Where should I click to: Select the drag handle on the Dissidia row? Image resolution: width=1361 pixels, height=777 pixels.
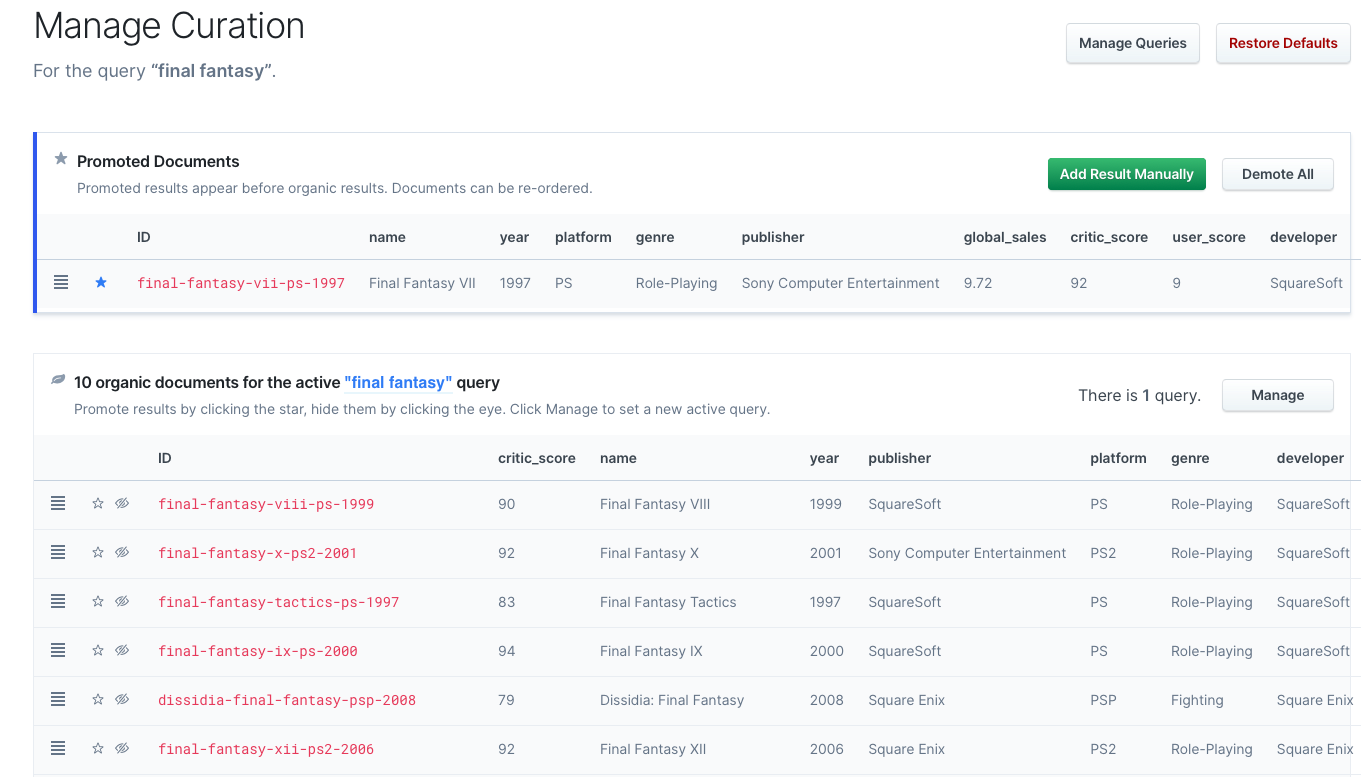(57, 699)
